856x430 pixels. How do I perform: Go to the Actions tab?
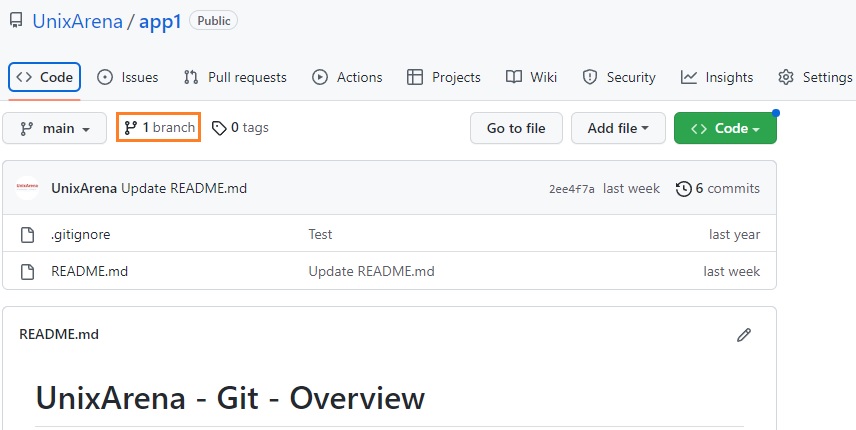(347, 77)
